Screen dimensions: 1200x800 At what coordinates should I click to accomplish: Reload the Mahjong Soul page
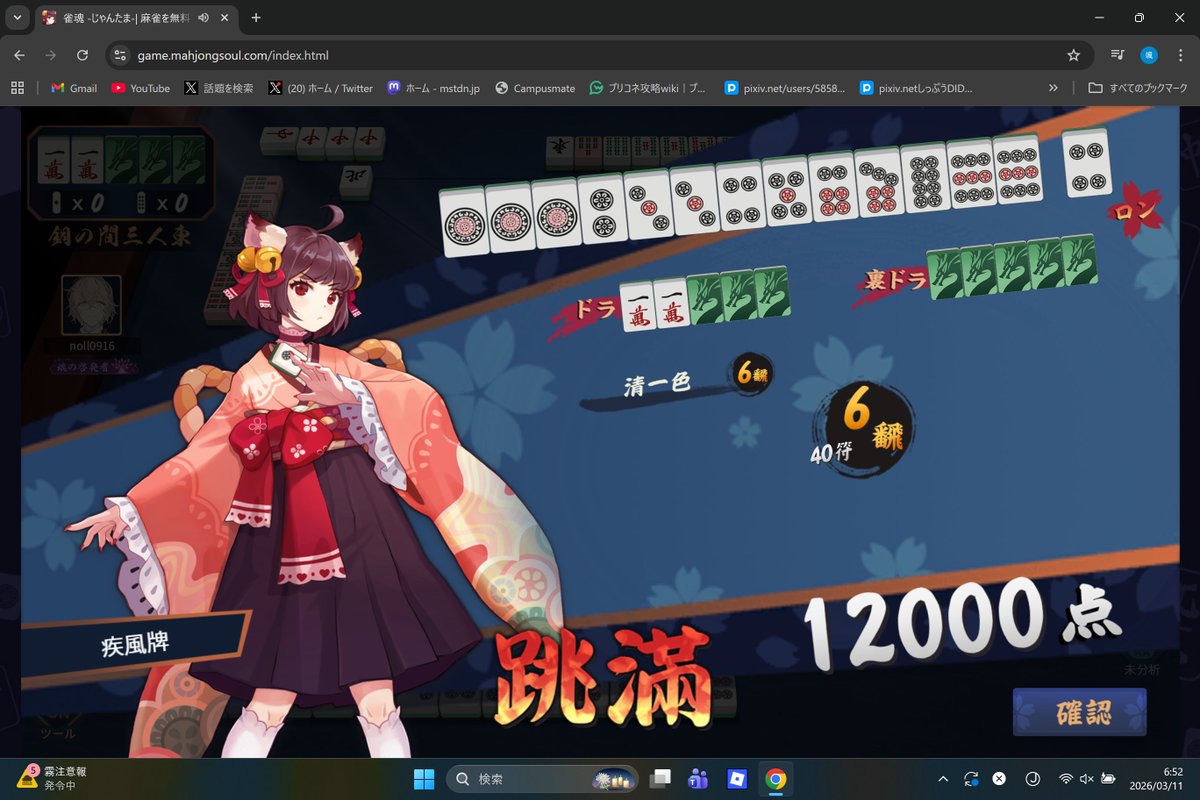coord(83,55)
